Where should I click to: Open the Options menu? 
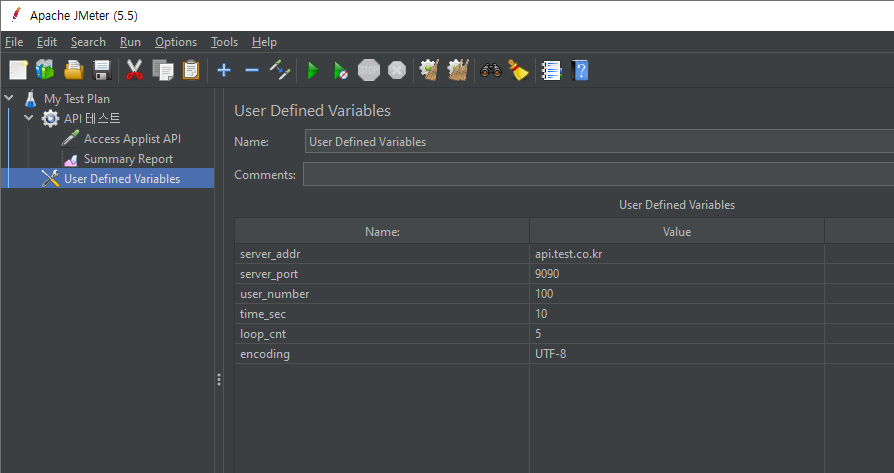(x=176, y=42)
